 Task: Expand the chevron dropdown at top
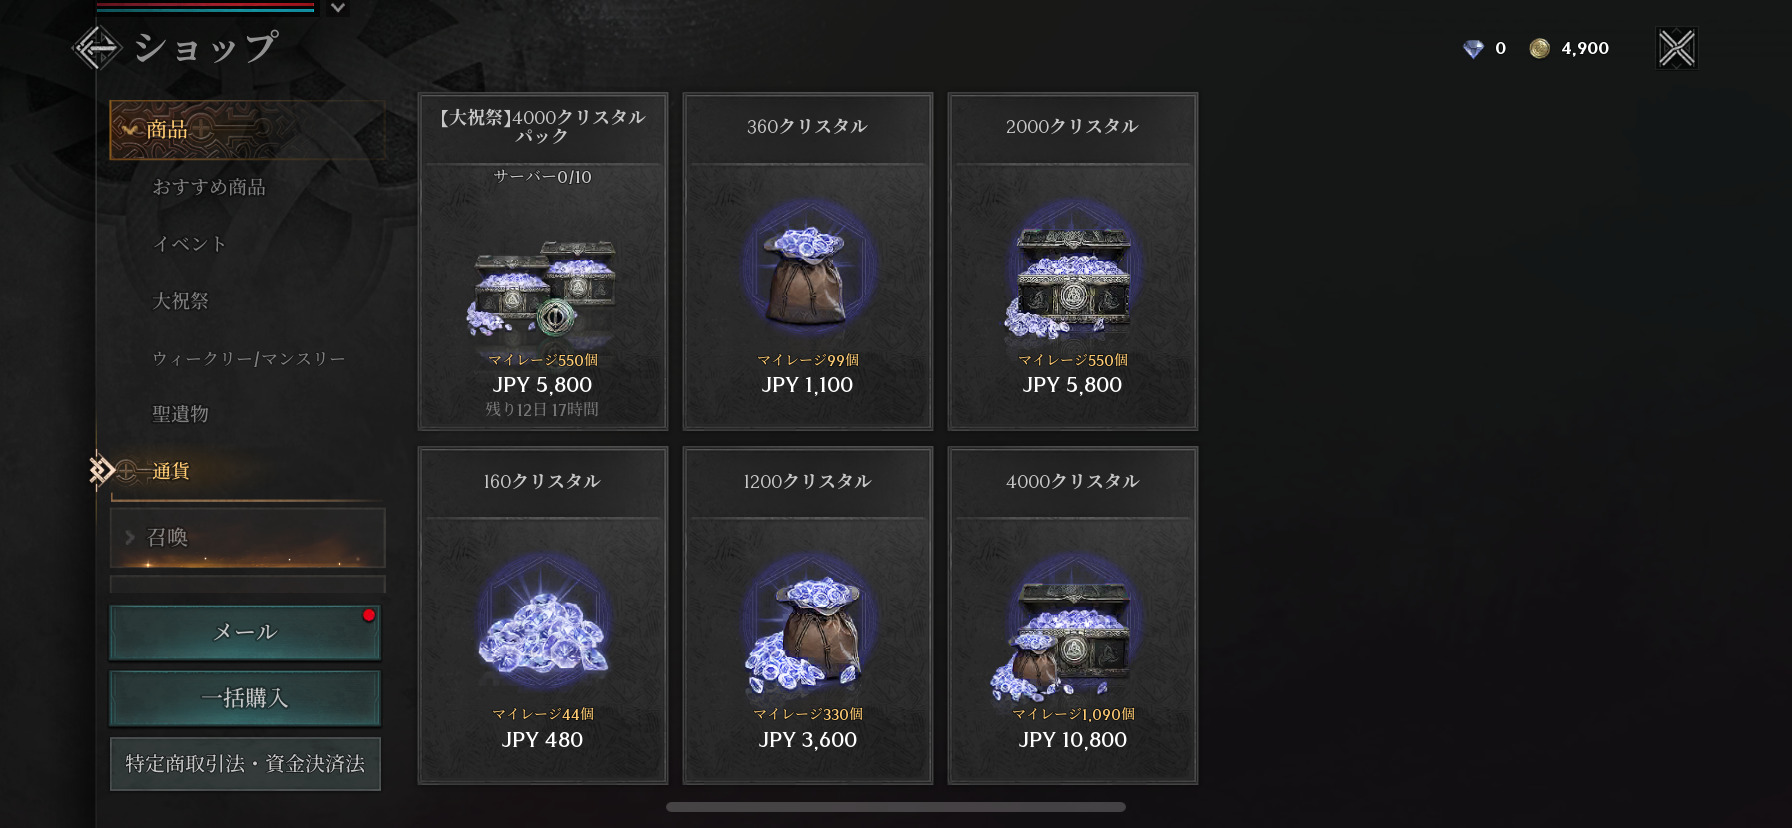click(338, 8)
